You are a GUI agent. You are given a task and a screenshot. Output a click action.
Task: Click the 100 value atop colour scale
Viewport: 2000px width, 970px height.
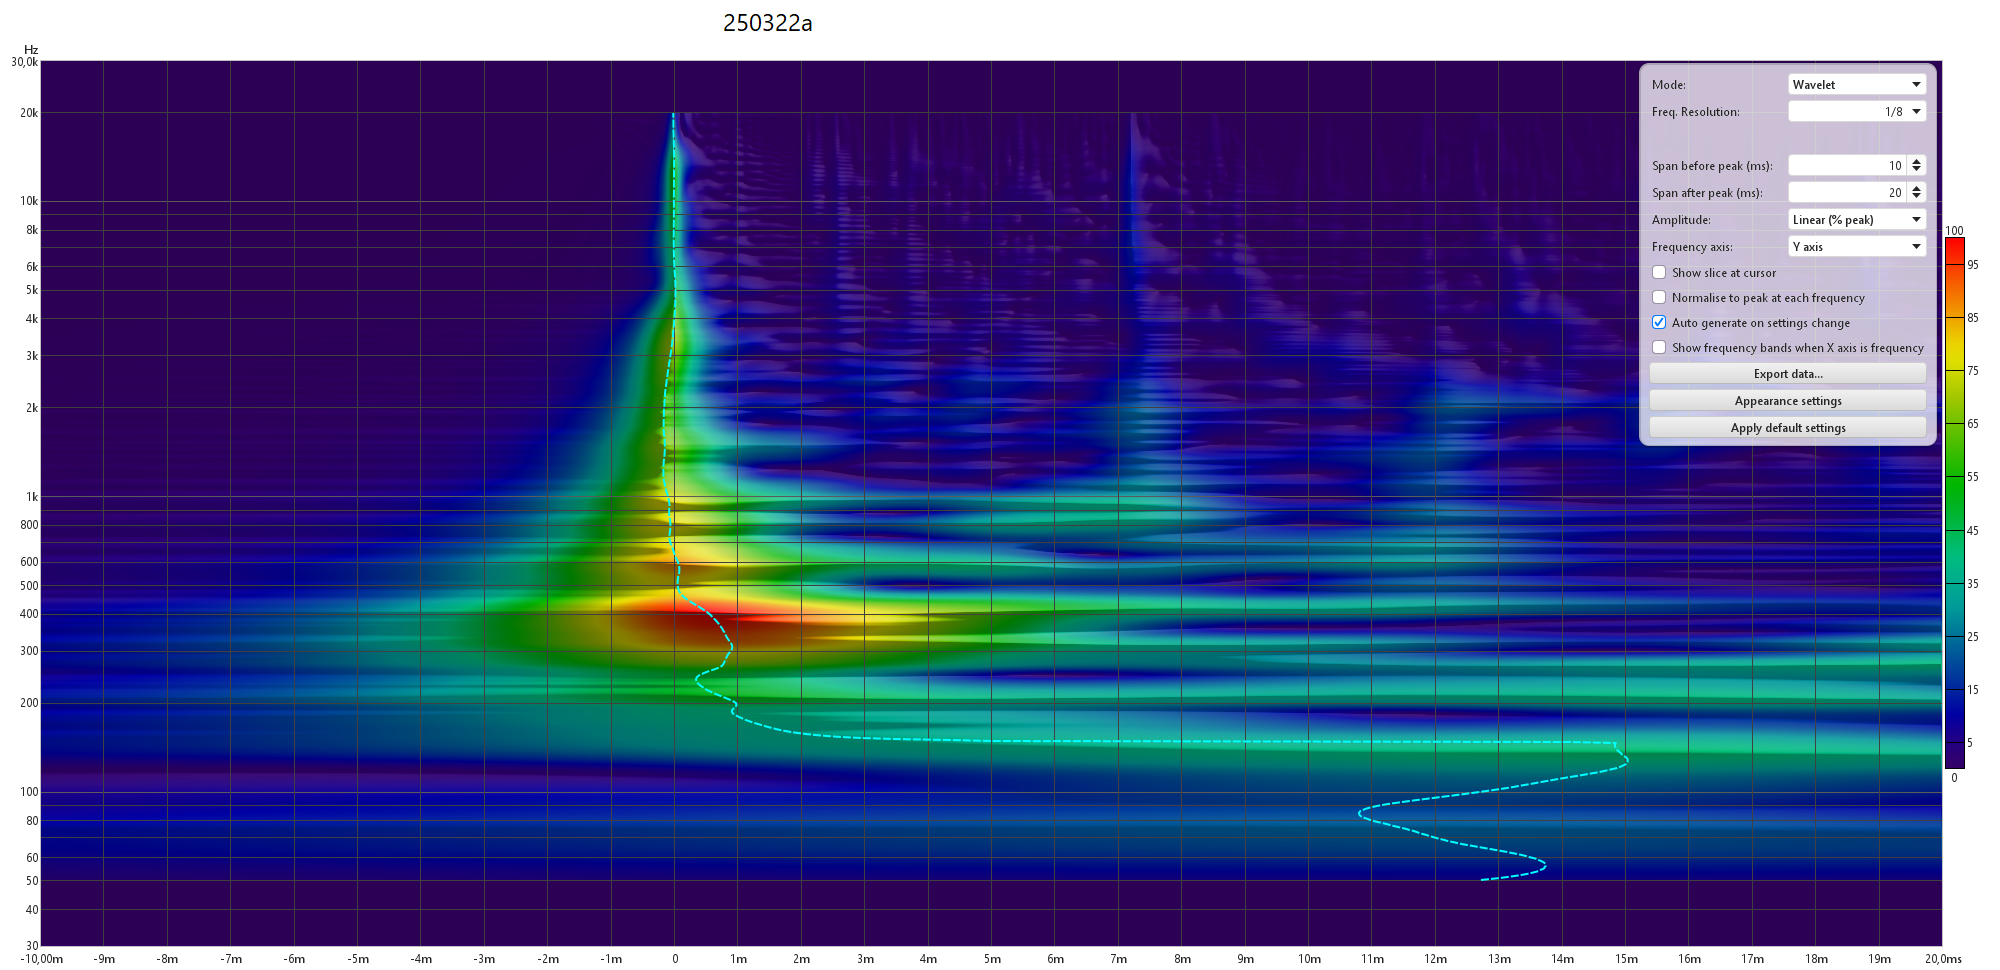pos(1954,231)
